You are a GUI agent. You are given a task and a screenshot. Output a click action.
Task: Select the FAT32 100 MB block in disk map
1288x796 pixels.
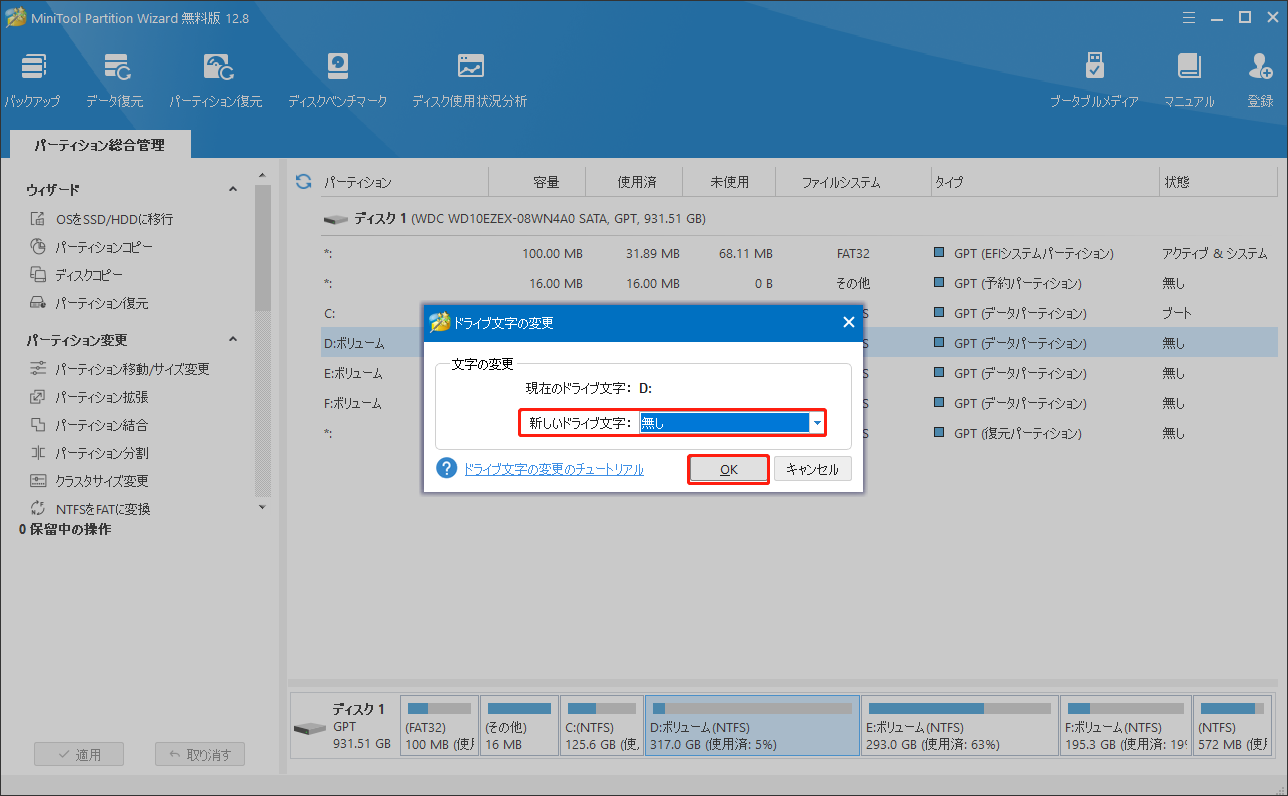pyautogui.click(x=439, y=726)
